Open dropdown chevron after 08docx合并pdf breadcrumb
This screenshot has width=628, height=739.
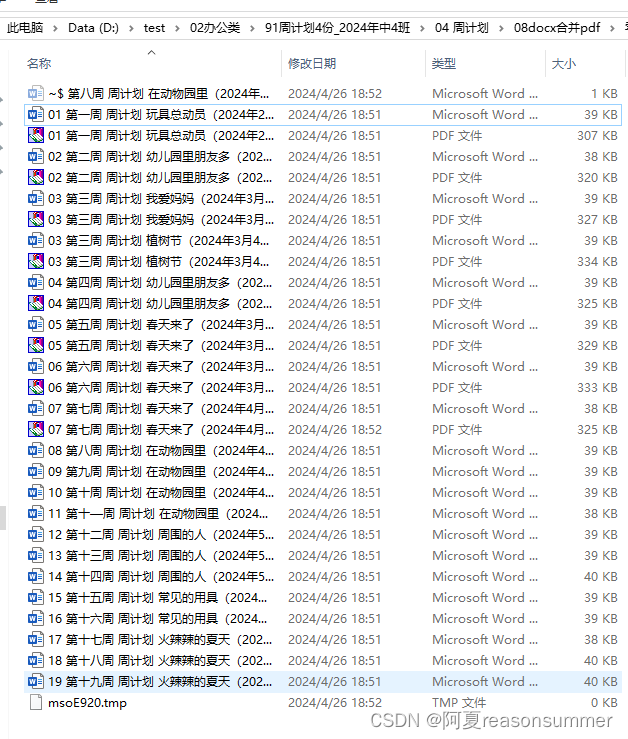[x=613, y=28]
